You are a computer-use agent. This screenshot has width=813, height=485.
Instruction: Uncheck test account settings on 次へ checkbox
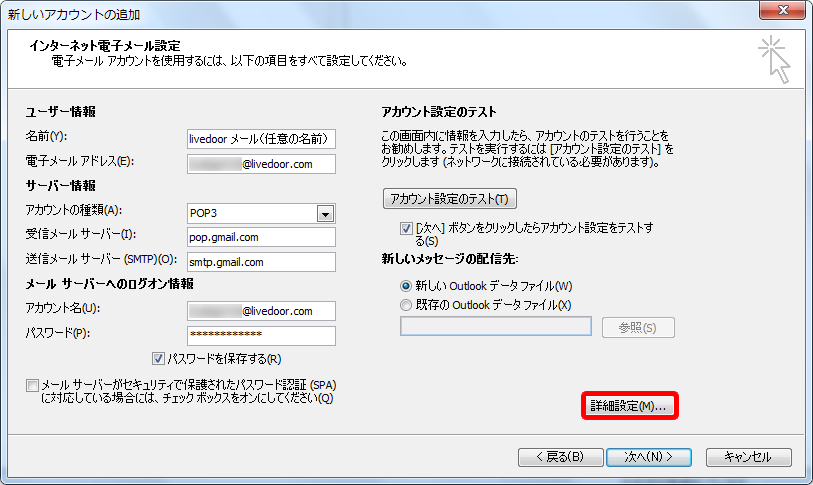pos(406,229)
